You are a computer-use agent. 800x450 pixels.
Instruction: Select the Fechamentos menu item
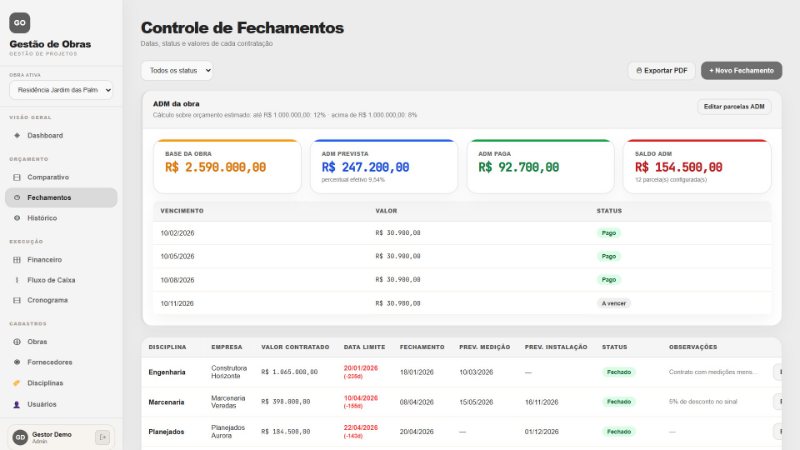click(61, 197)
